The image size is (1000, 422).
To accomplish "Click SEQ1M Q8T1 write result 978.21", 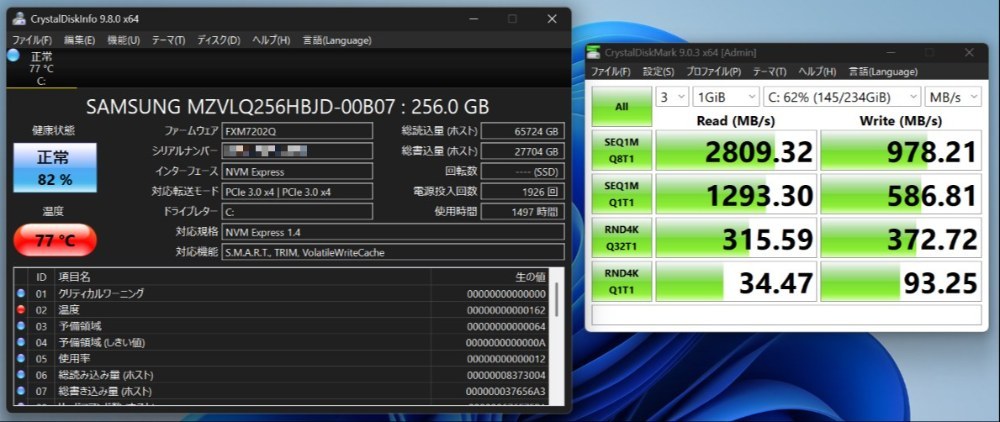I will tap(901, 150).
